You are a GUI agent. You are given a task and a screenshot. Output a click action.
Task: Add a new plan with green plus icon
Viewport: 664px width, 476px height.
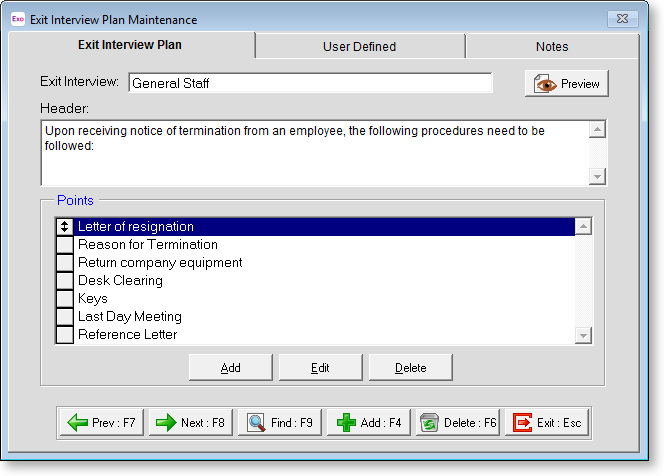point(370,423)
